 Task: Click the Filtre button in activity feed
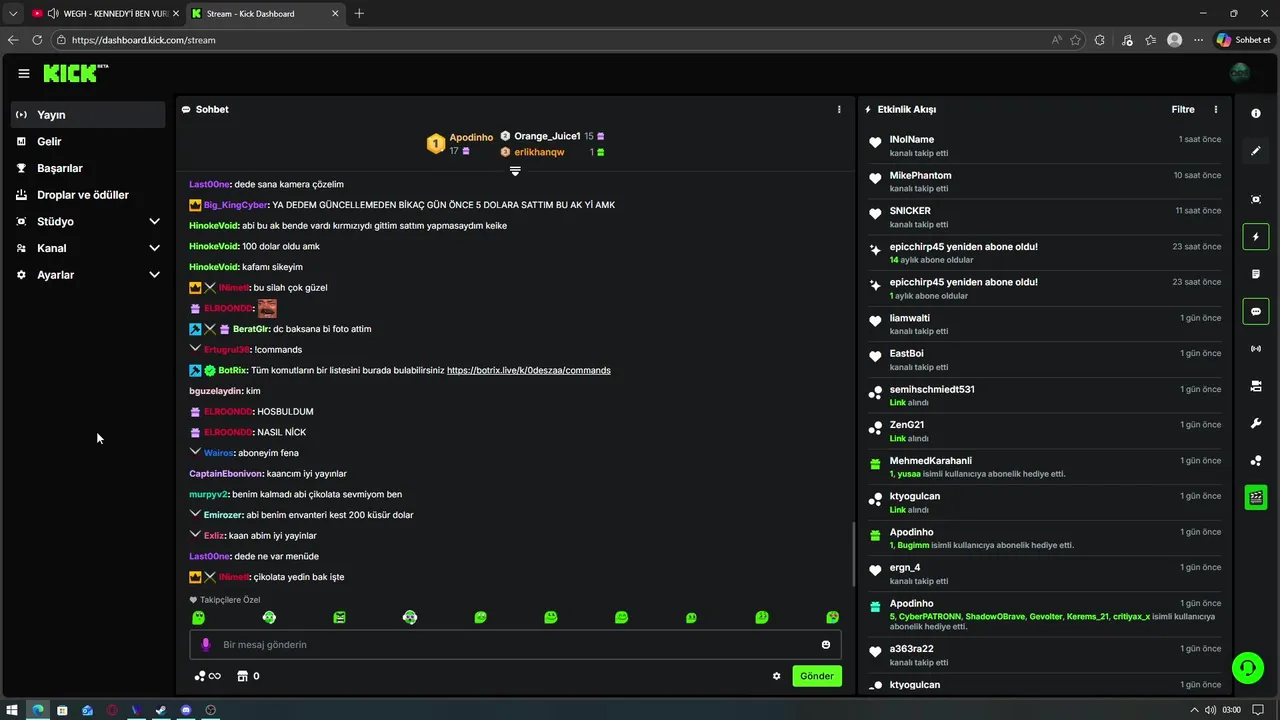point(1183,109)
